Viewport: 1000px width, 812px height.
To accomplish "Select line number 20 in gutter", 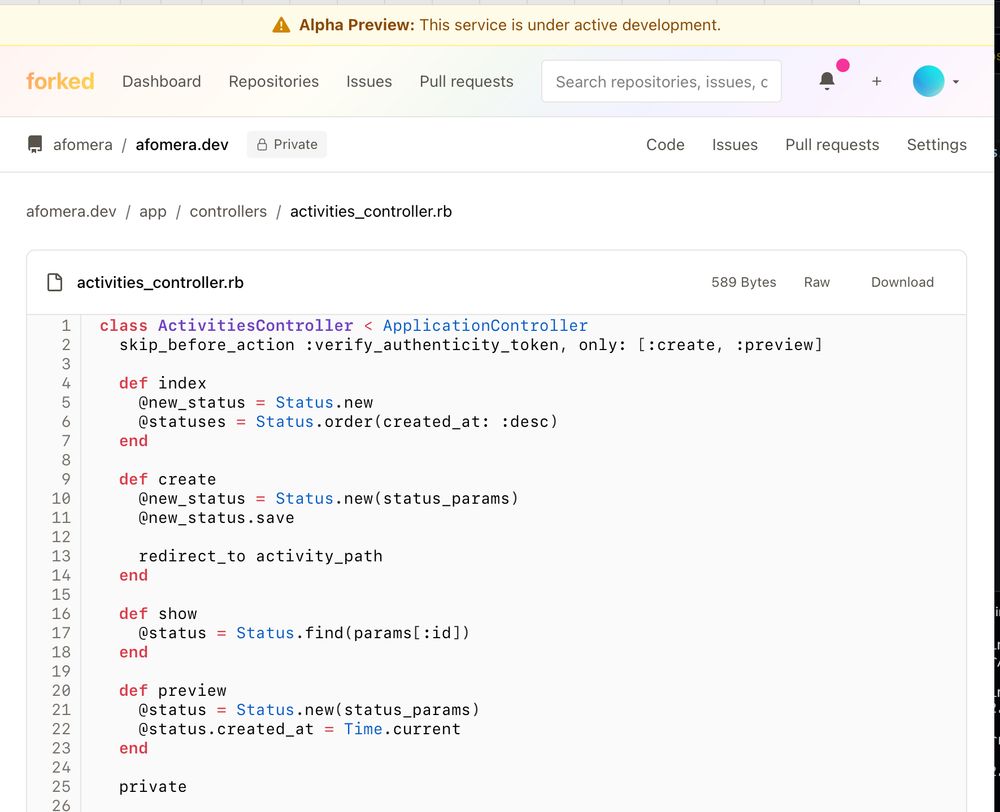I will click(x=61, y=690).
